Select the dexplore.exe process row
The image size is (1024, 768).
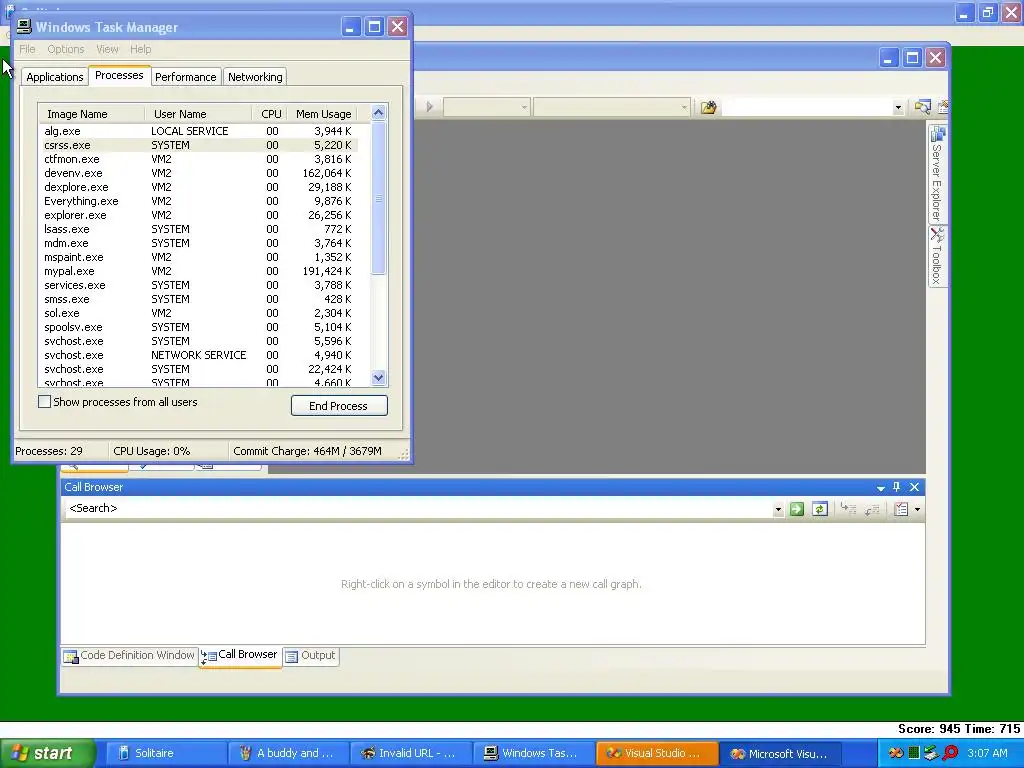click(199, 187)
